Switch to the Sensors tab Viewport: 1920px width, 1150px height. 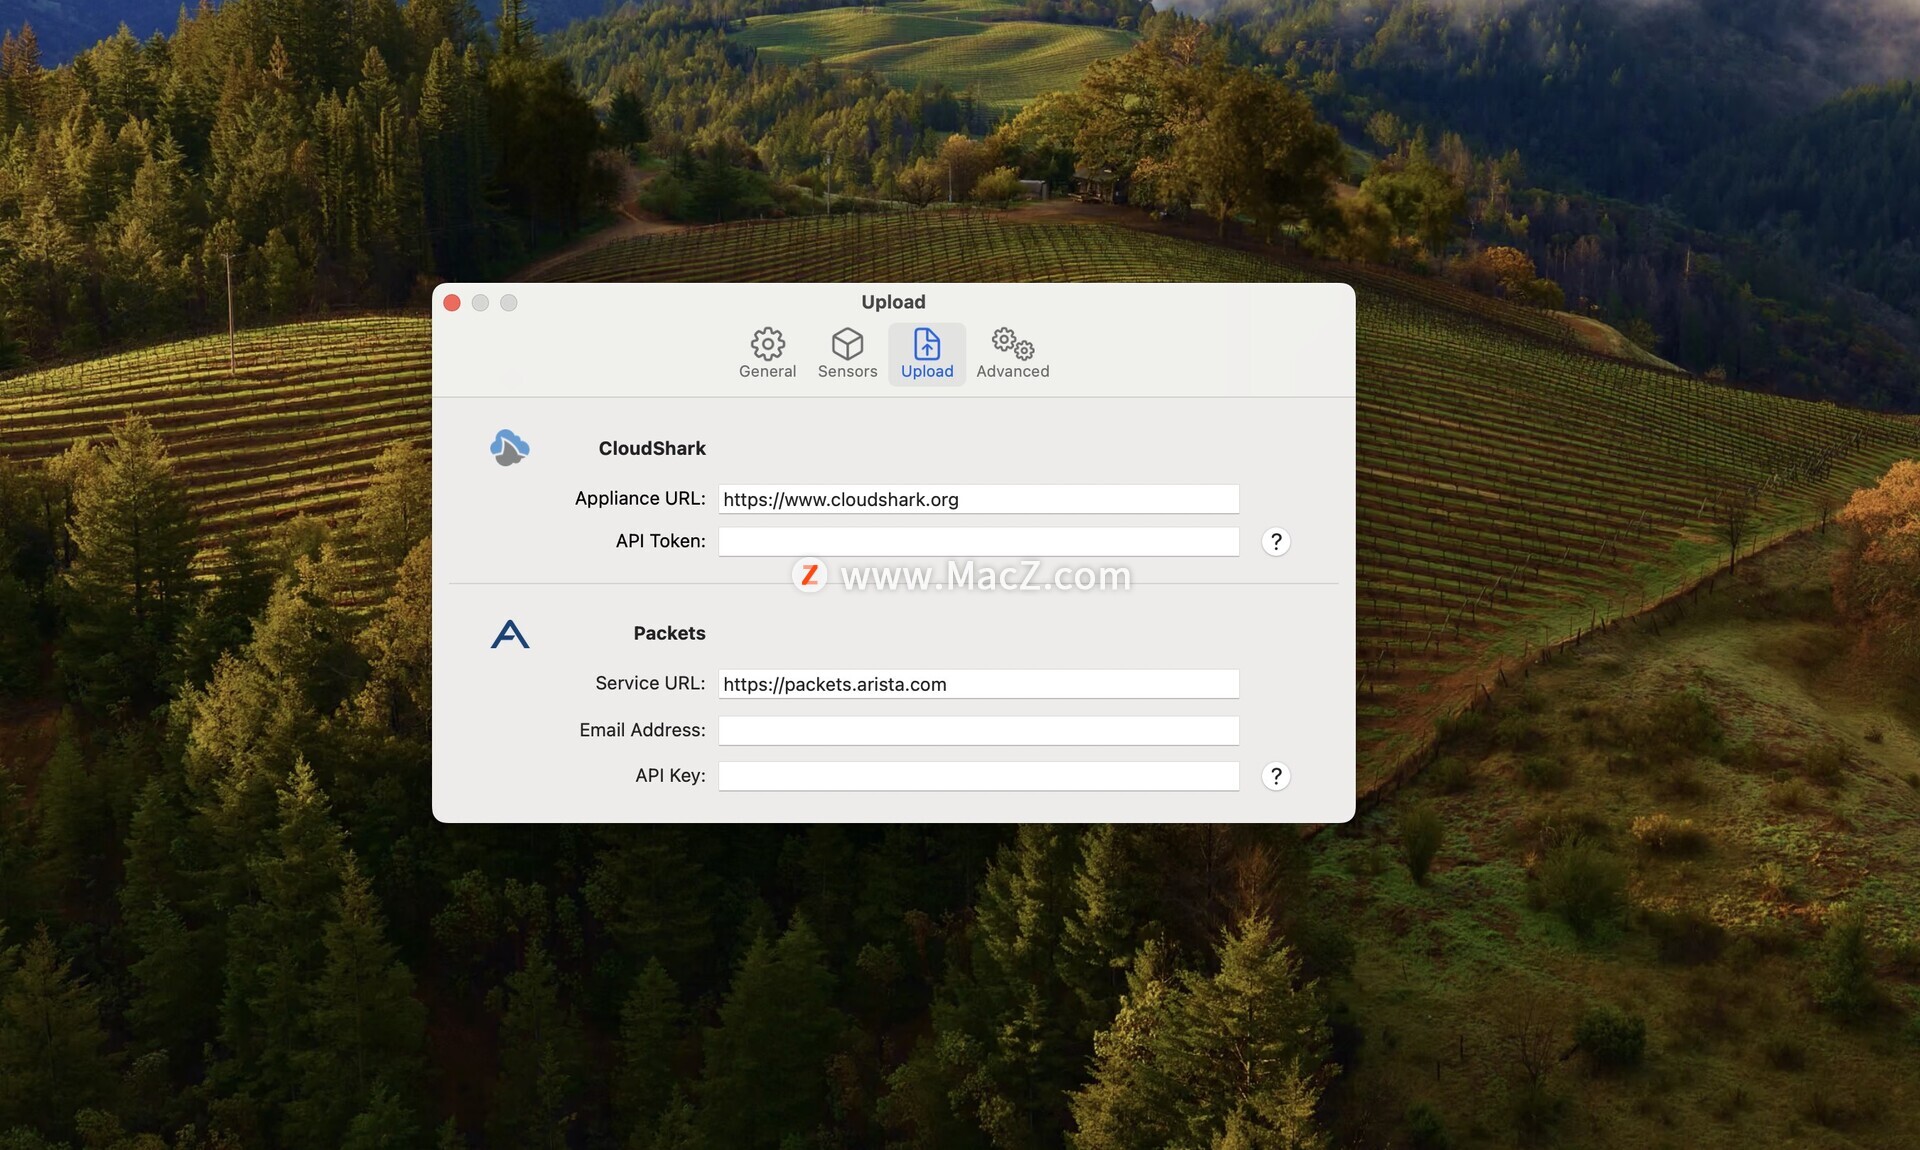847,354
